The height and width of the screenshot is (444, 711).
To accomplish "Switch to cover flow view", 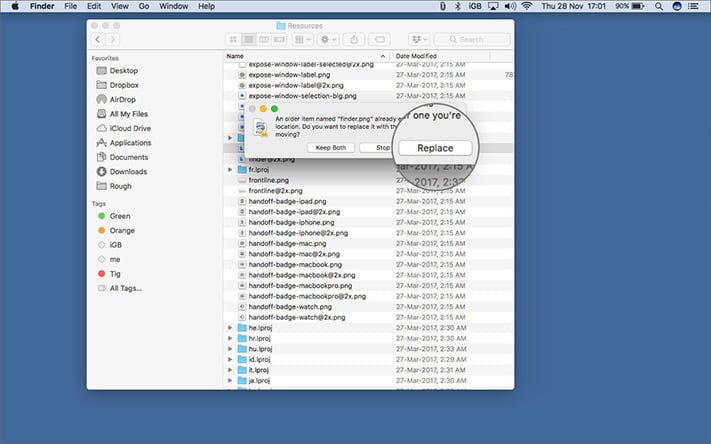I will 279,40.
